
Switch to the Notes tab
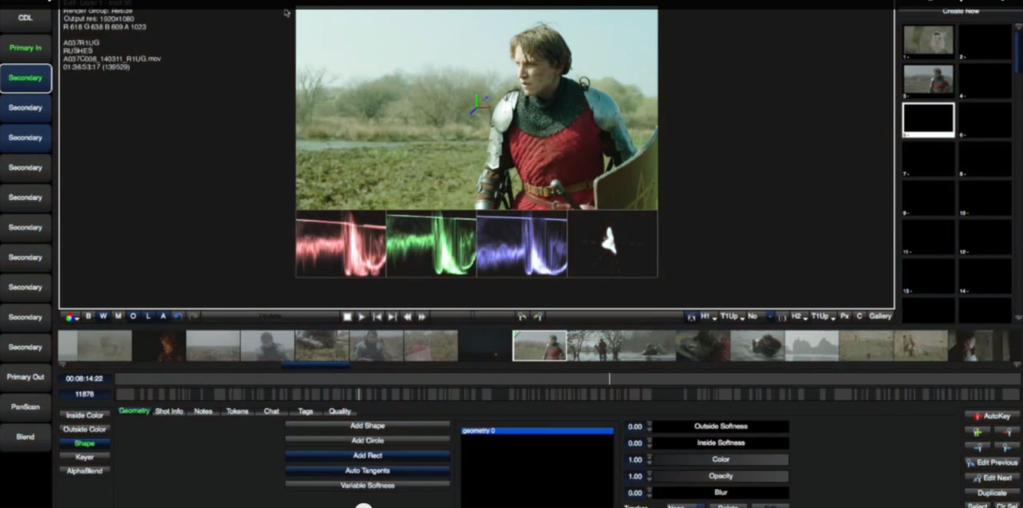204,411
